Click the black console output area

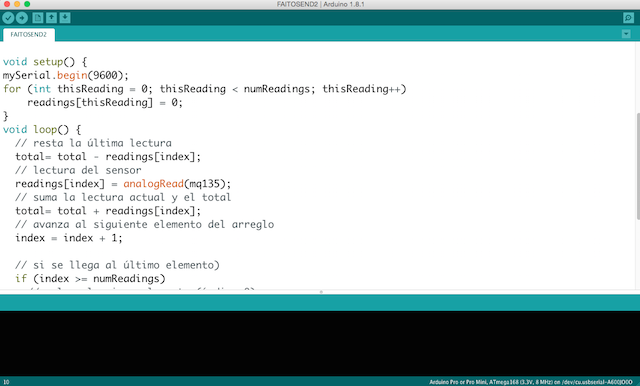tap(320, 343)
